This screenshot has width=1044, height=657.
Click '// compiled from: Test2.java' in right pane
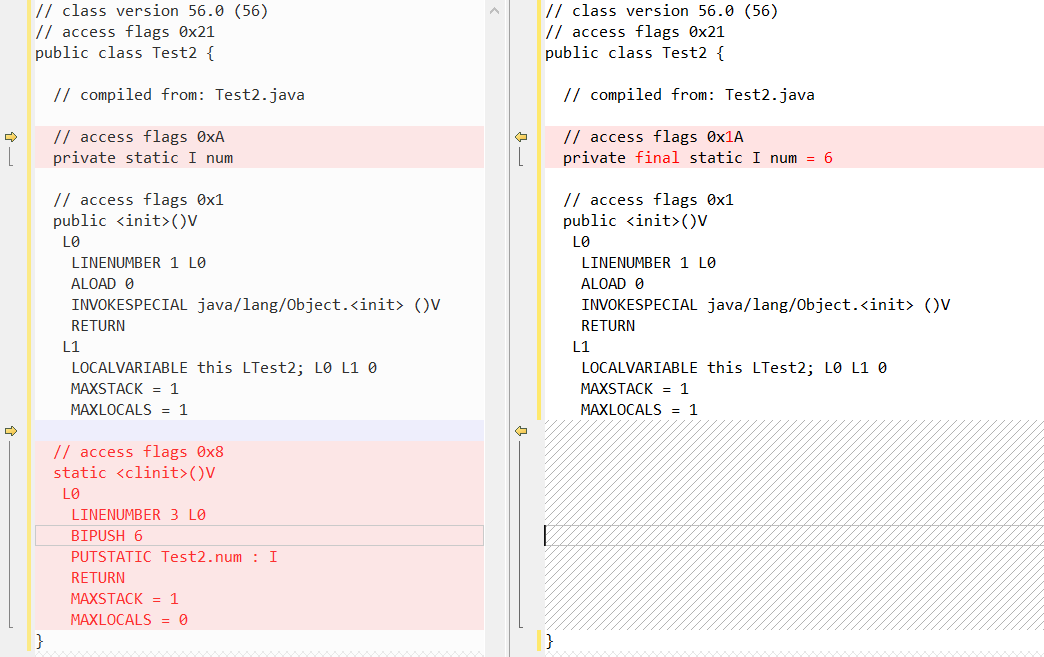(x=688, y=95)
